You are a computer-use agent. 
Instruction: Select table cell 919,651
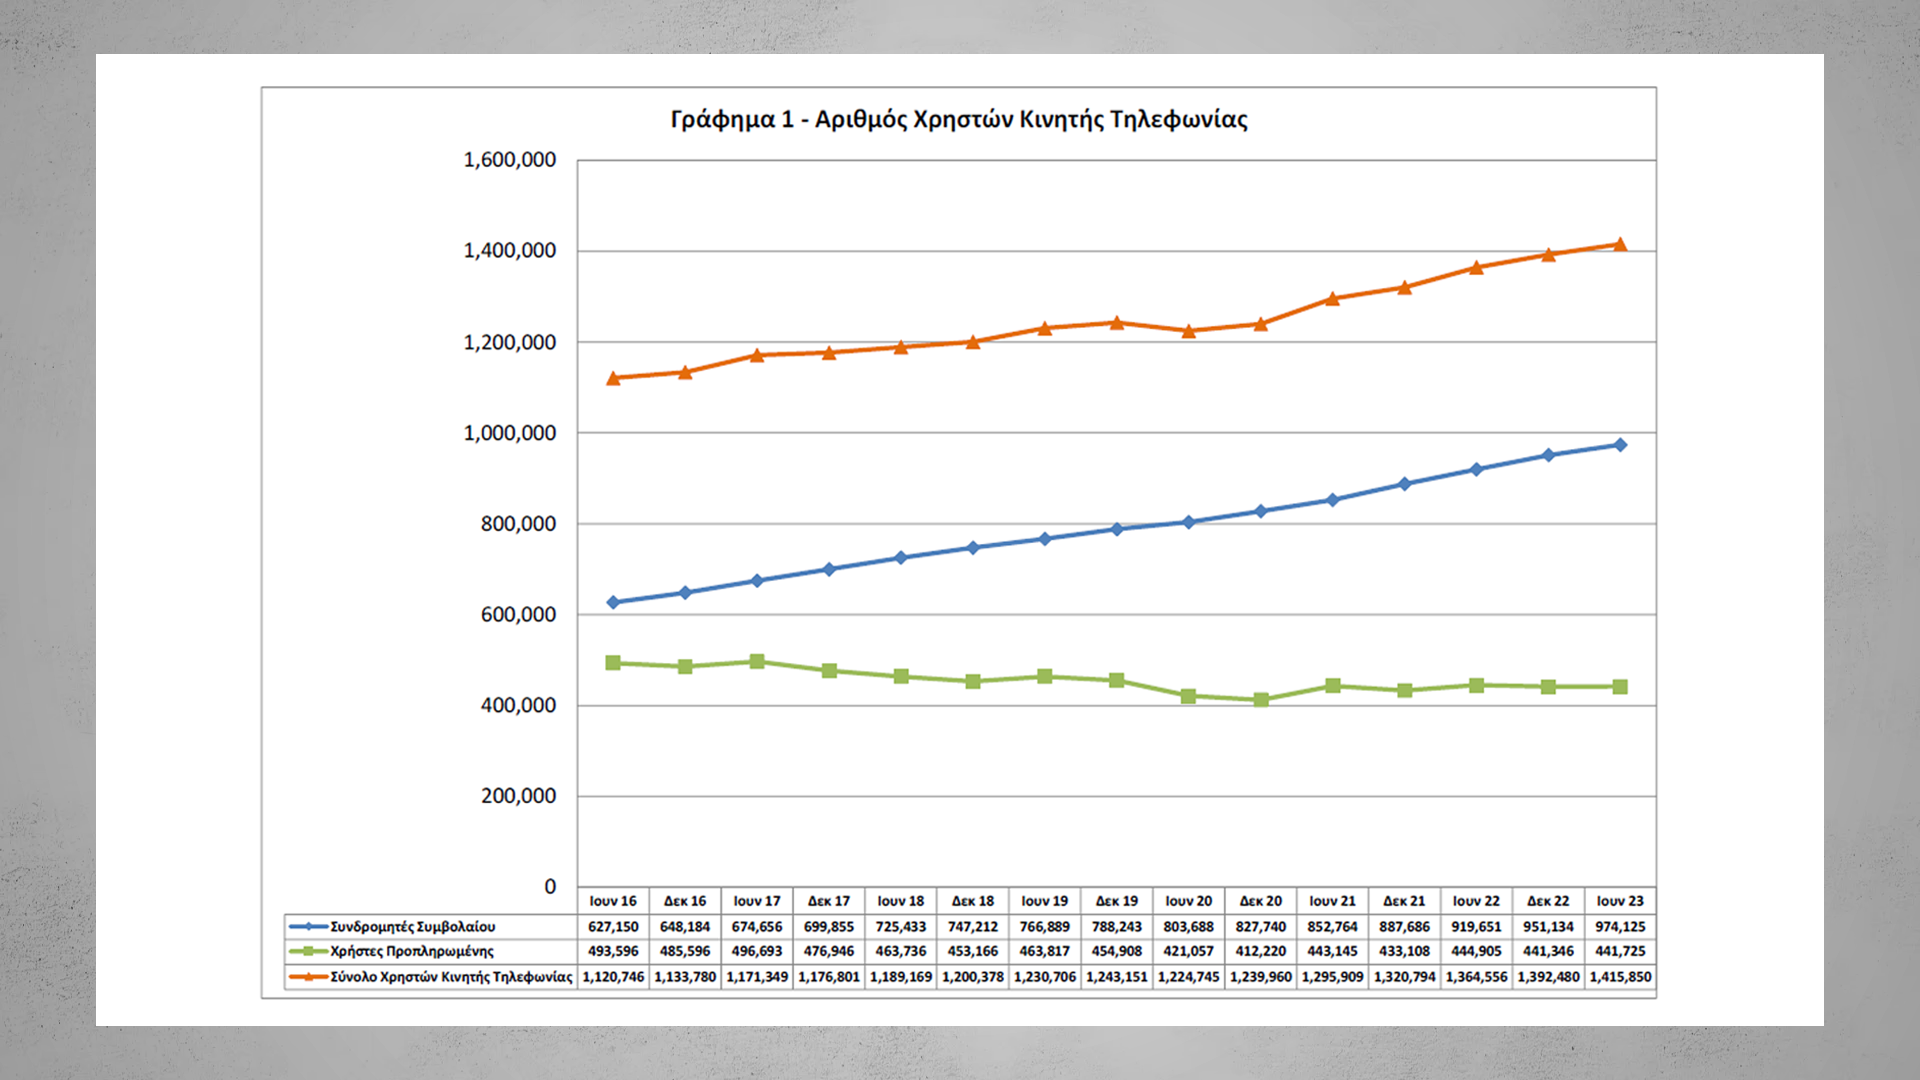[x=1477, y=927]
